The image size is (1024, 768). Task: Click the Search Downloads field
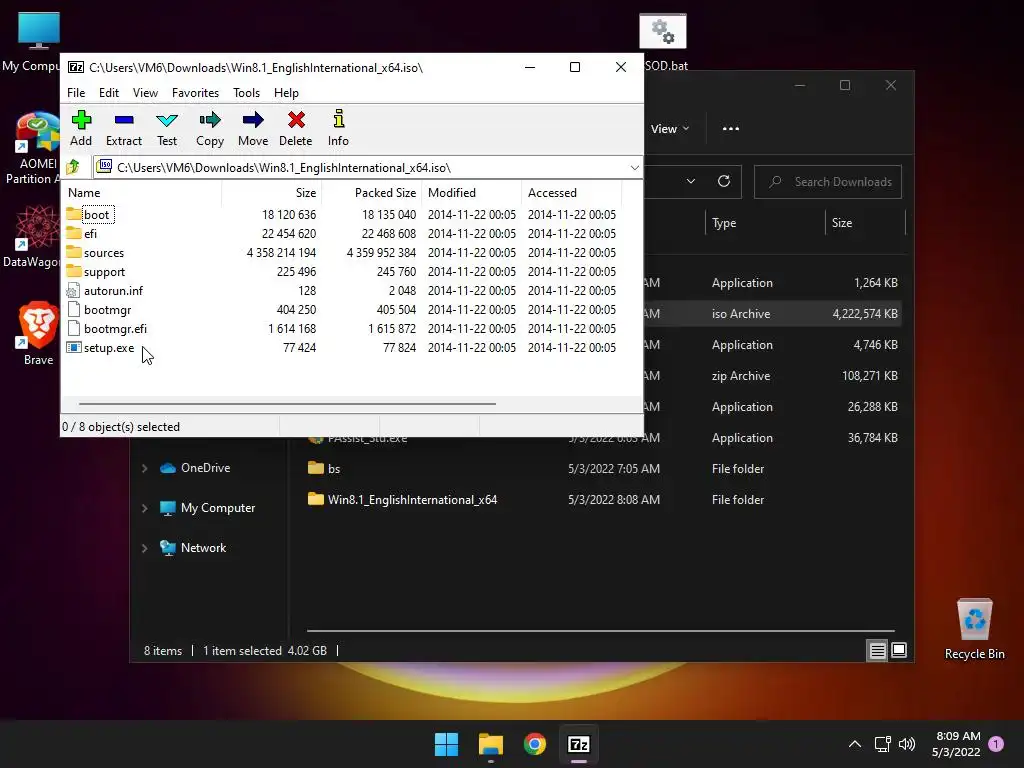click(x=828, y=182)
